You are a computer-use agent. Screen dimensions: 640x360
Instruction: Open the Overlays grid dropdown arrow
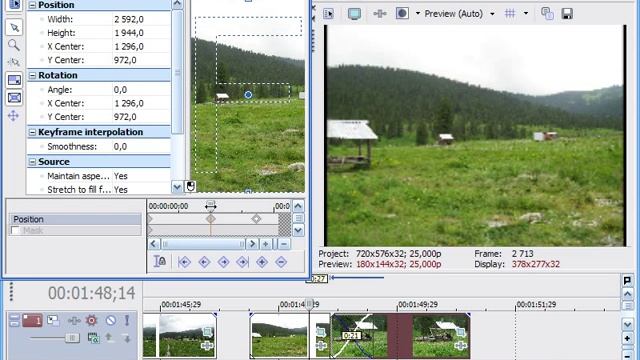(526, 14)
